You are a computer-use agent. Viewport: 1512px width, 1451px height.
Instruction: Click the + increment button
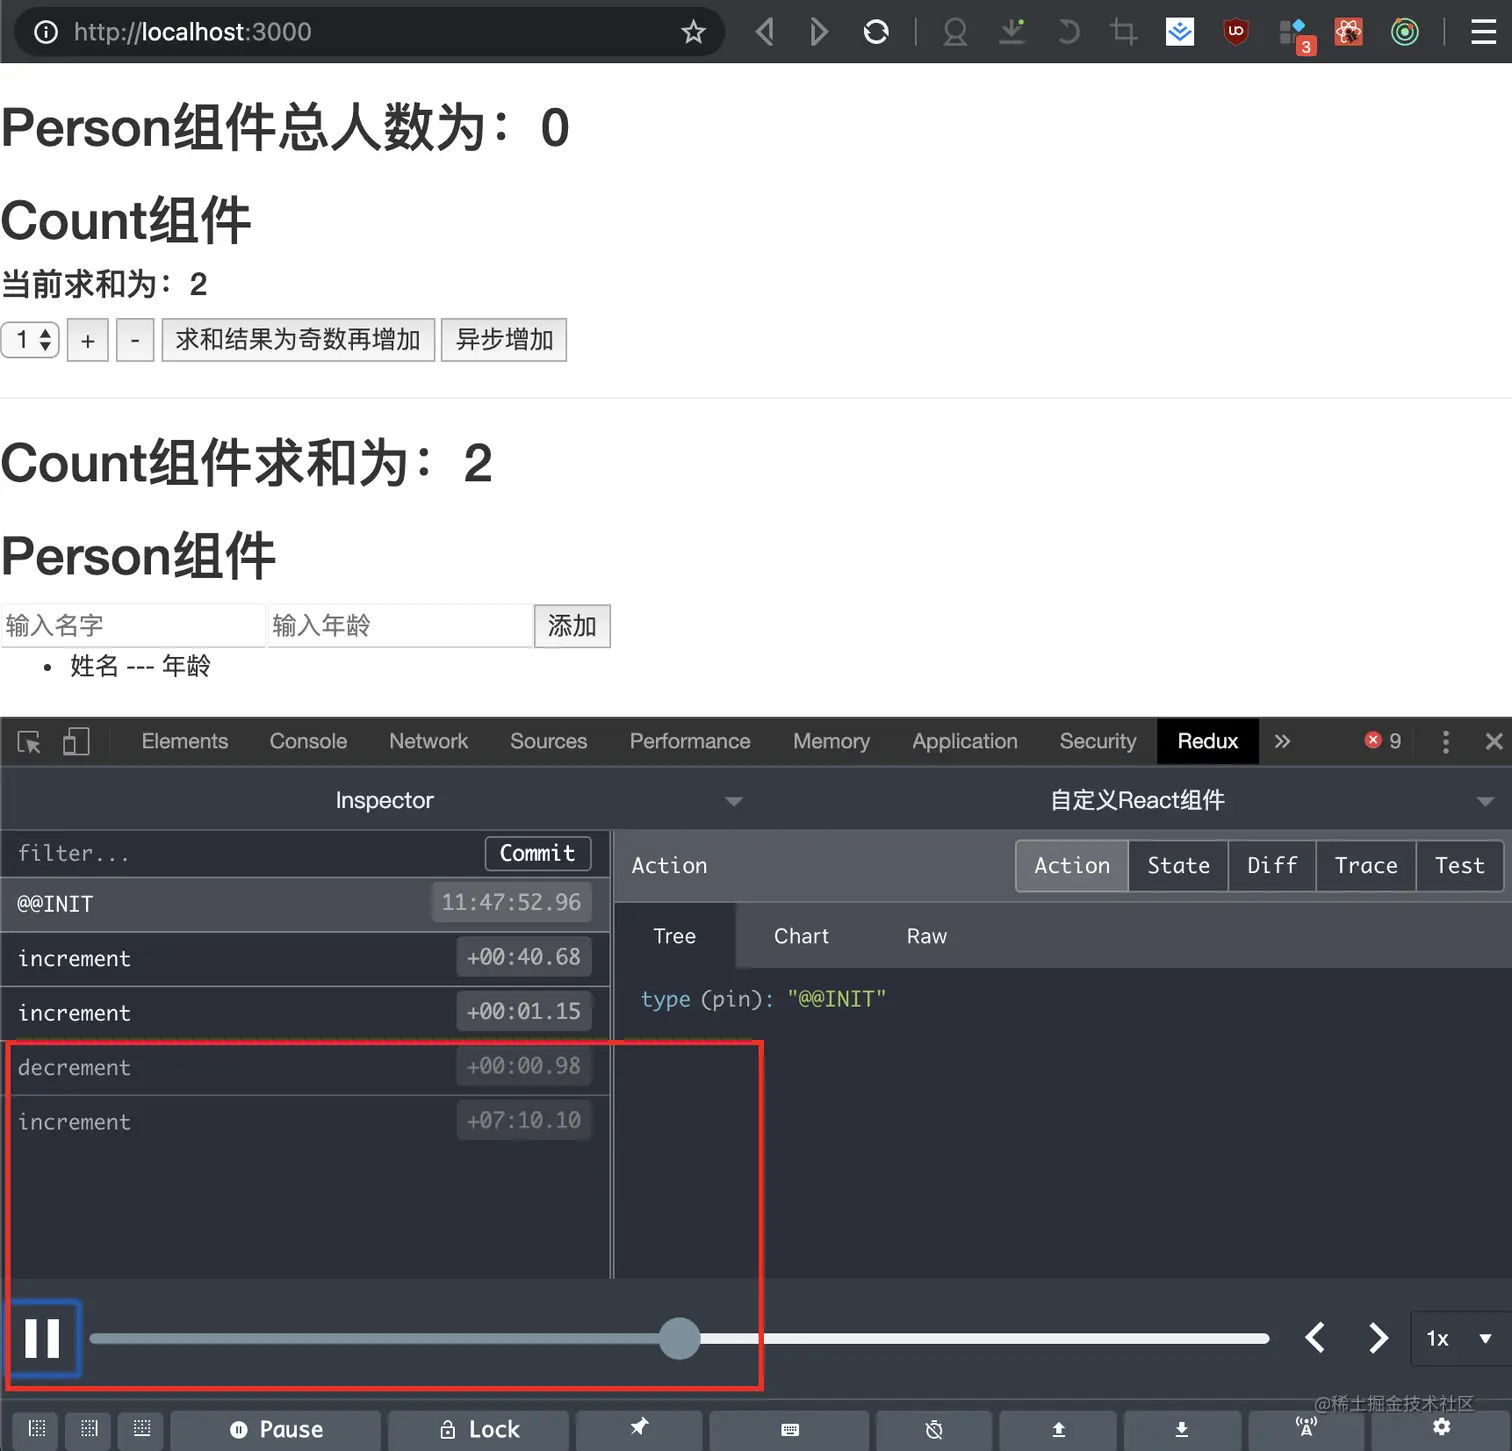[88, 340]
